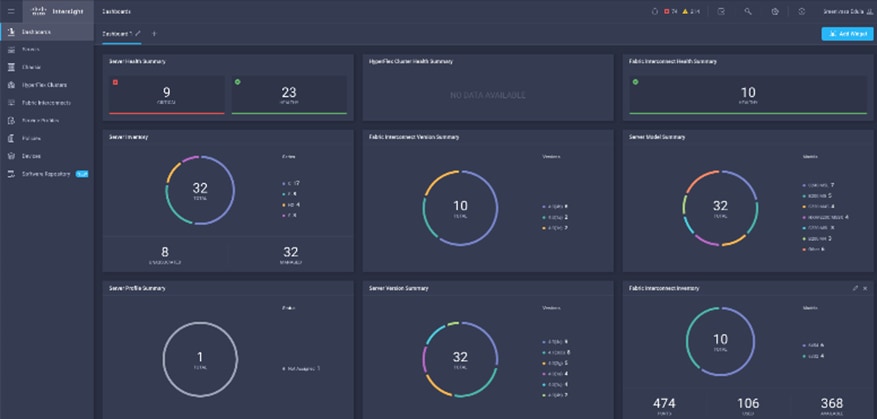Click the red critical alarms counter
This screenshot has height=419, width=877.
(671, 11)
